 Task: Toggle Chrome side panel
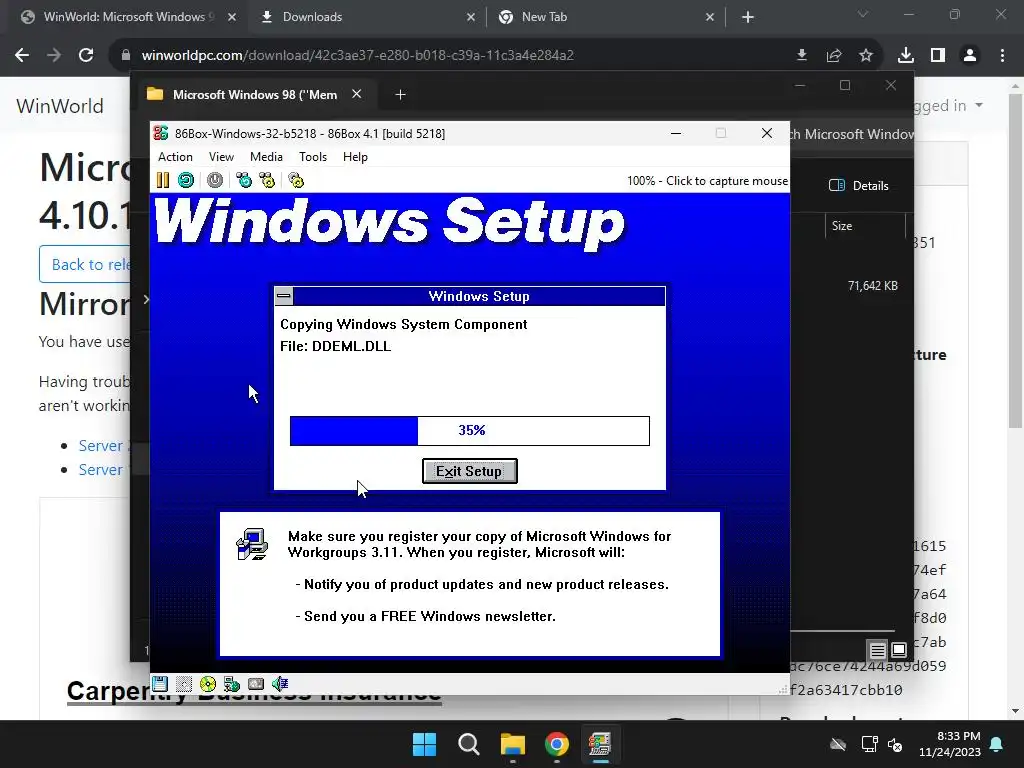938,56
